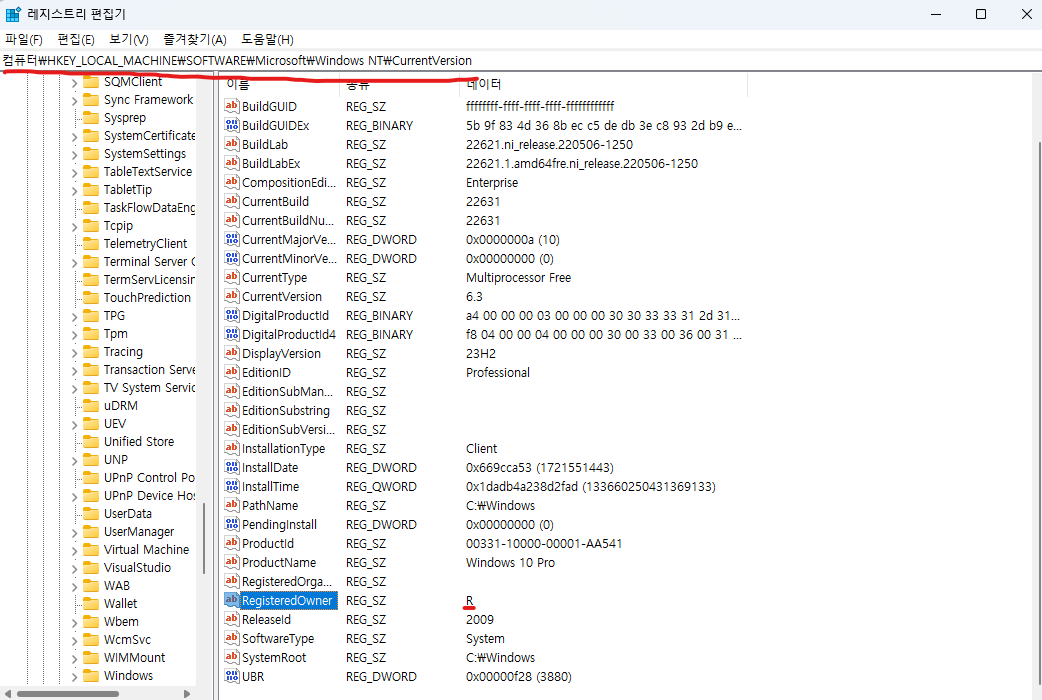Select the UPnP Control Point tree key
The width and height of the screenshot is (1042, 700).
(149, 477)
